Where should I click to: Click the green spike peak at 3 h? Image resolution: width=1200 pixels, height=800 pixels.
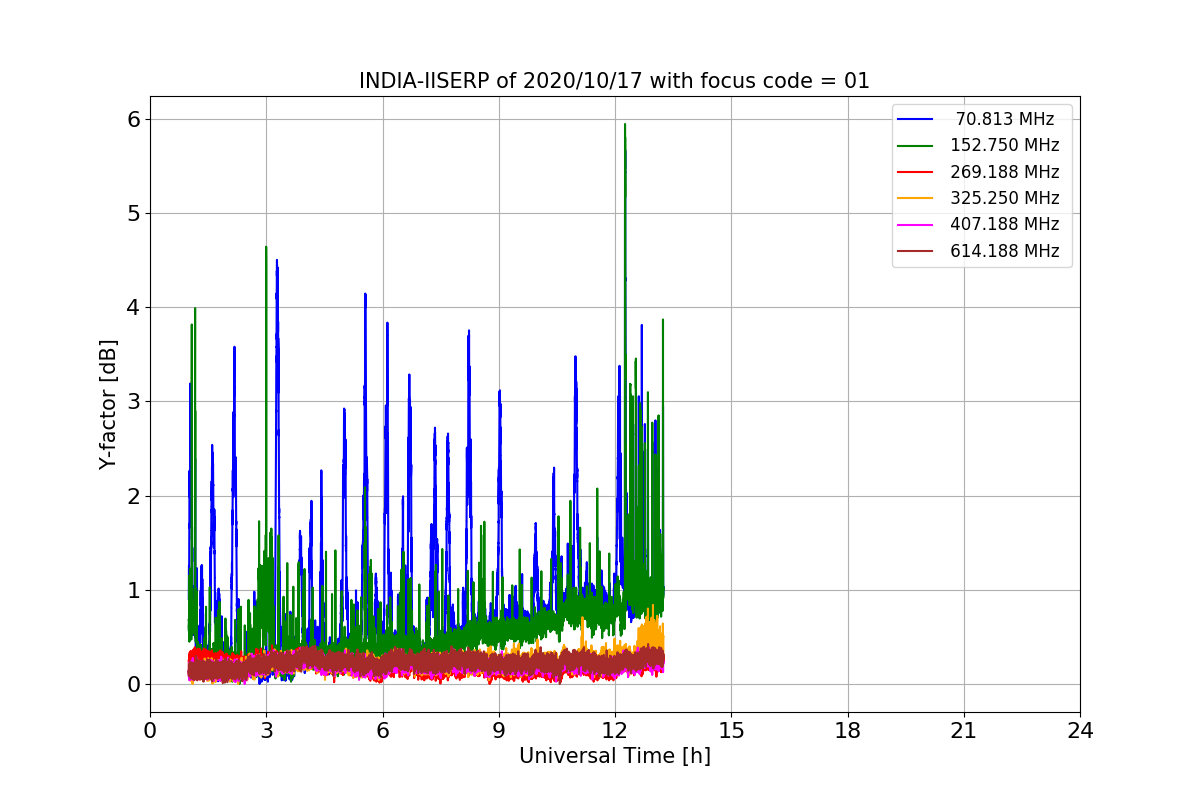[x=266, y=248]
